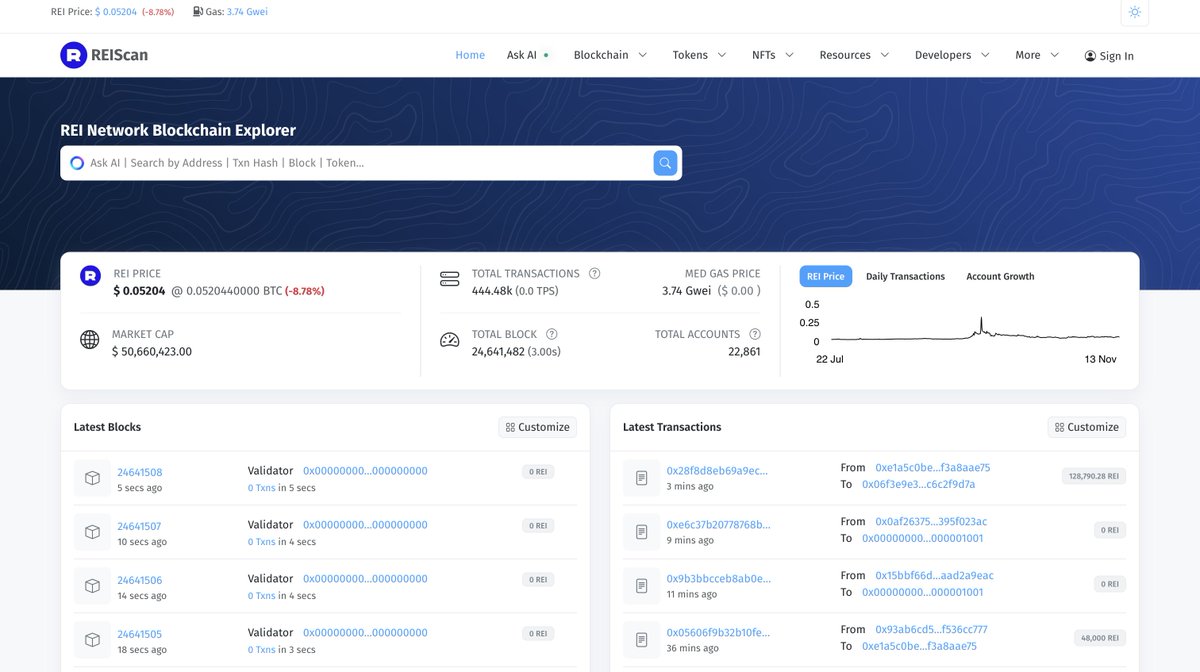Click the REI price line chart

pyautogui.click(x=975, y=331)
